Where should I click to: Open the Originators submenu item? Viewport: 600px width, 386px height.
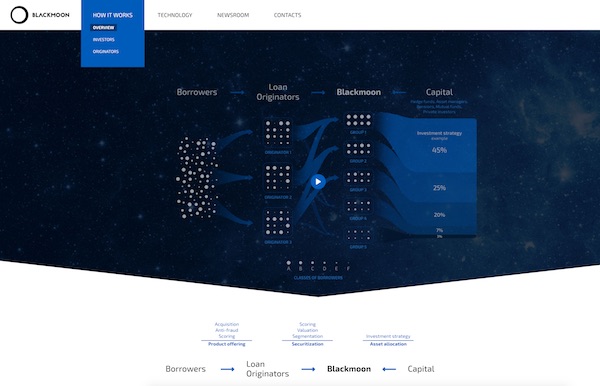tap(106, 51)
